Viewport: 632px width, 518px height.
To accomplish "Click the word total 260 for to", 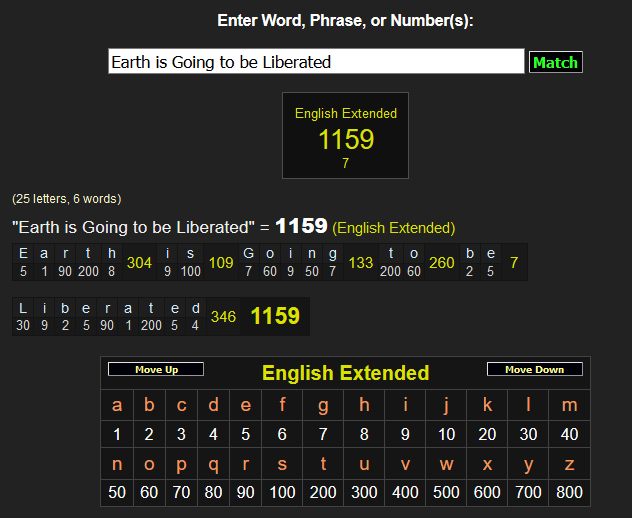I will [441, 263].
